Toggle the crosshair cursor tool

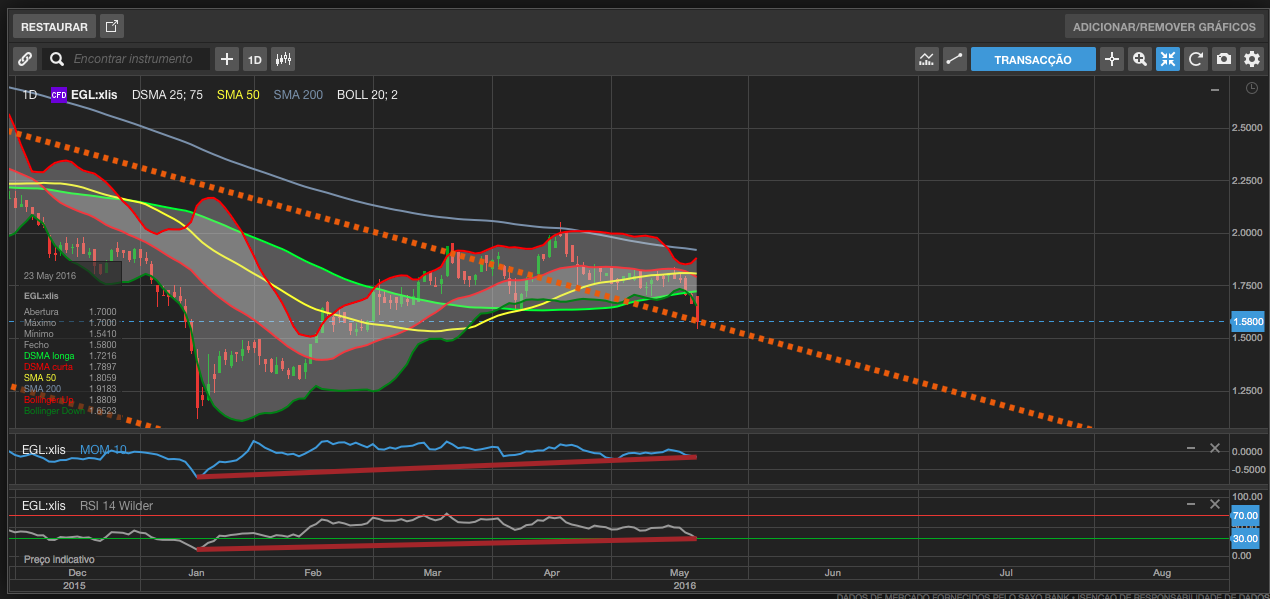(1112, 59)
